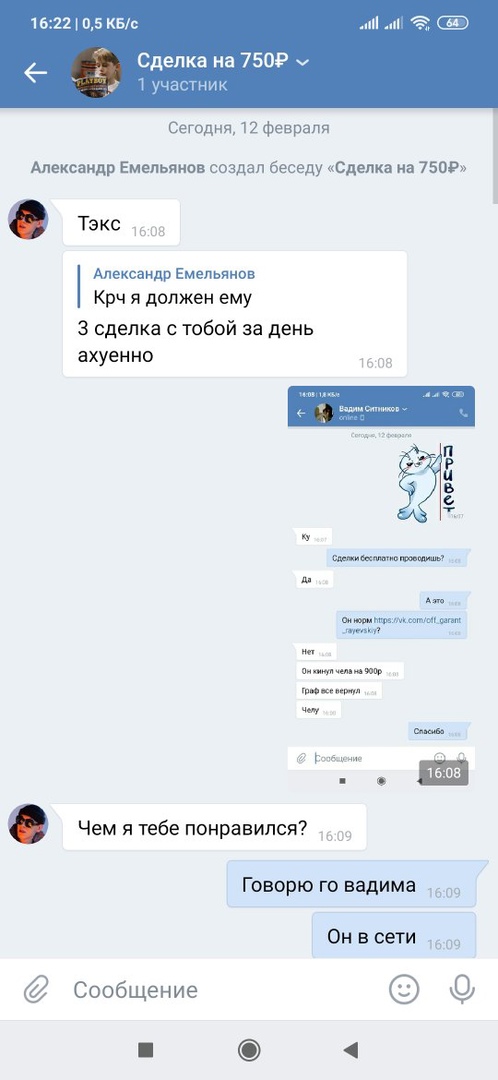Open the 1 участник members subtitle

coord(182,85)
